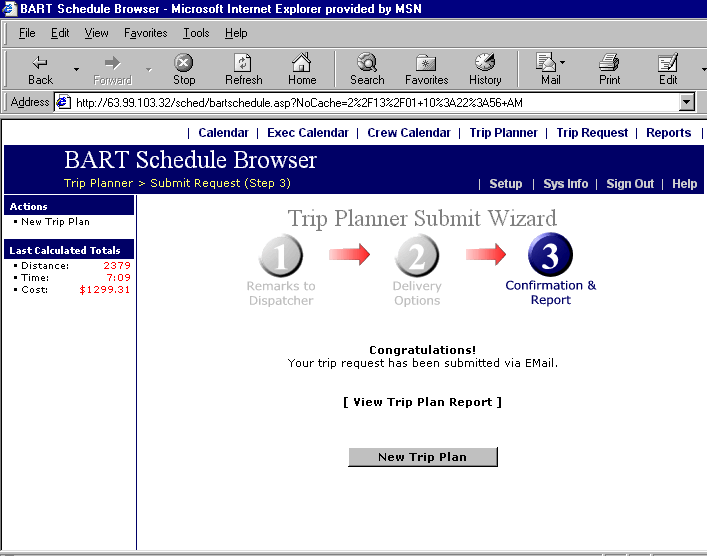Click the Internet Explorer title bar icon
Viewport: 707px width, 556px height.
9,9
